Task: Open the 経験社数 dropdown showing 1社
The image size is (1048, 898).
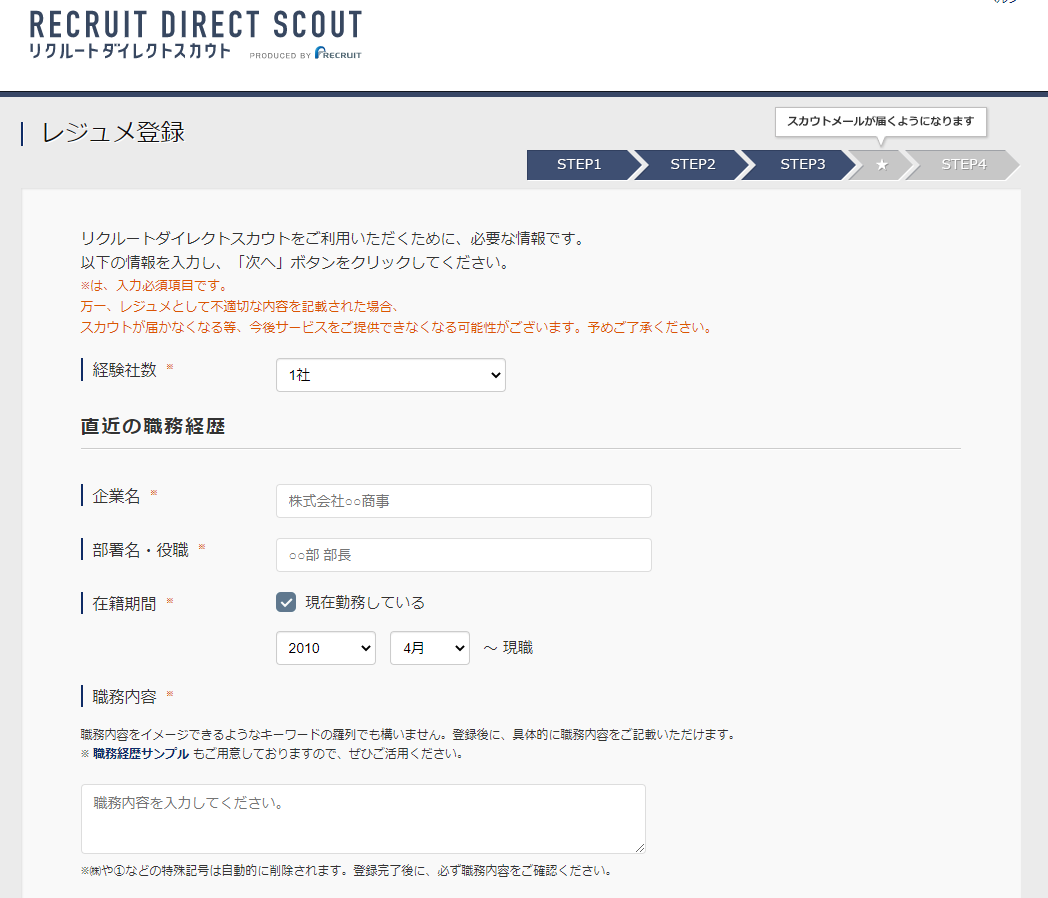Action: pos(391,375)
